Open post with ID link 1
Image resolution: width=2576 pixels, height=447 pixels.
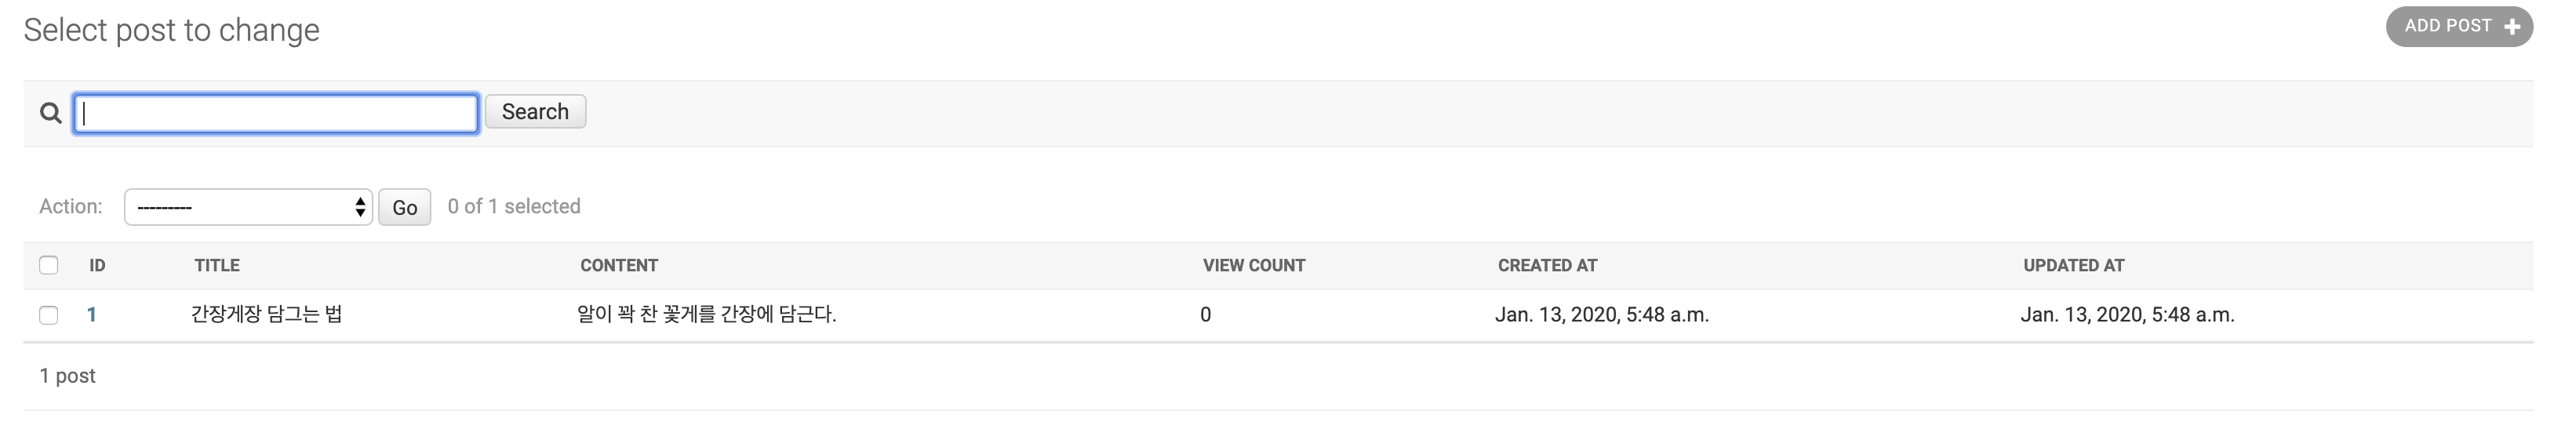92,315
